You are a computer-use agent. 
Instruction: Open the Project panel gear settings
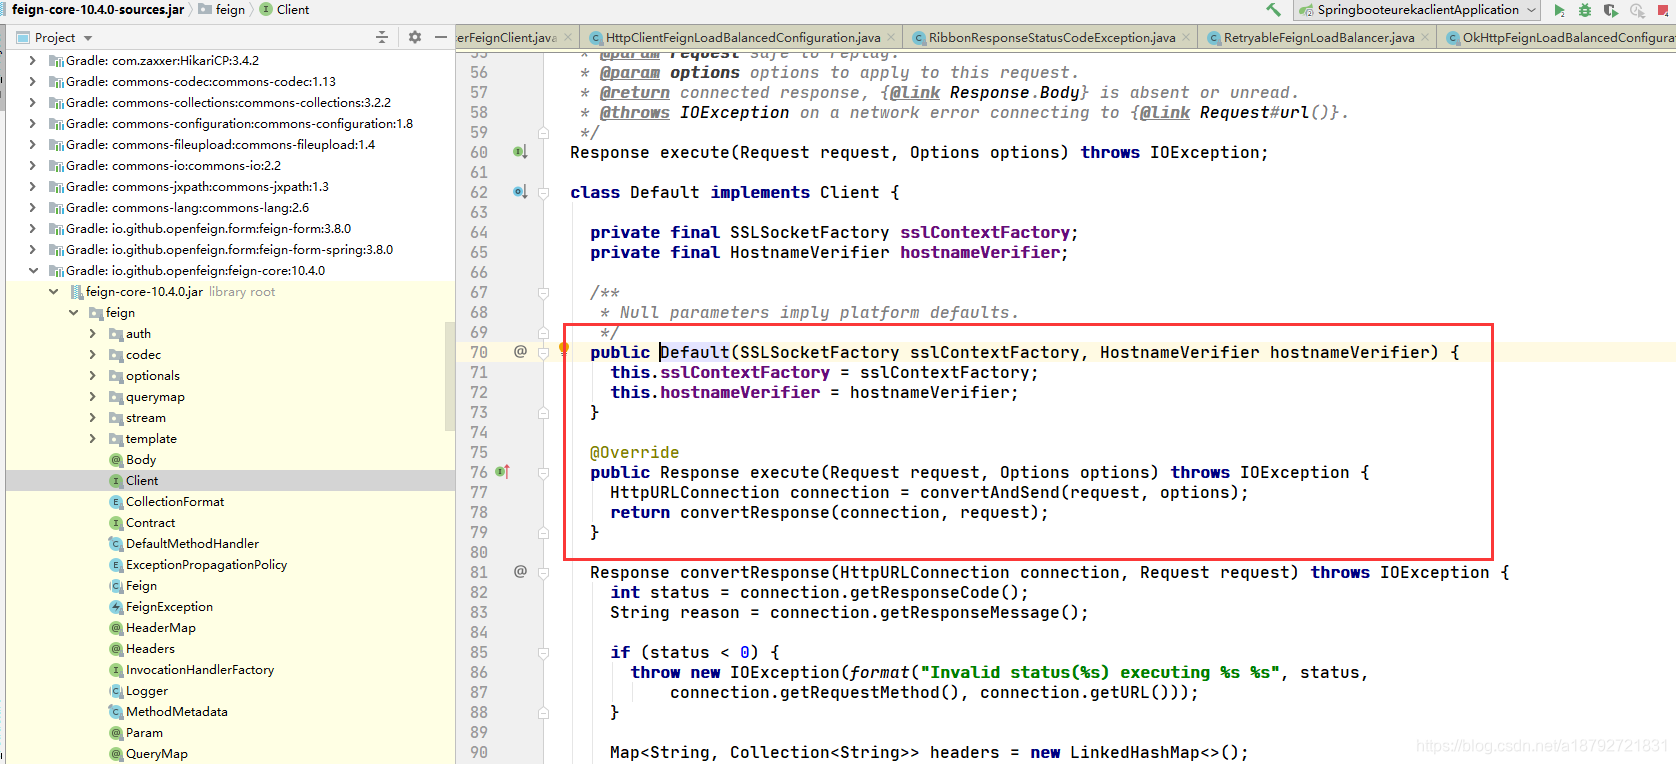coord(415,37)
